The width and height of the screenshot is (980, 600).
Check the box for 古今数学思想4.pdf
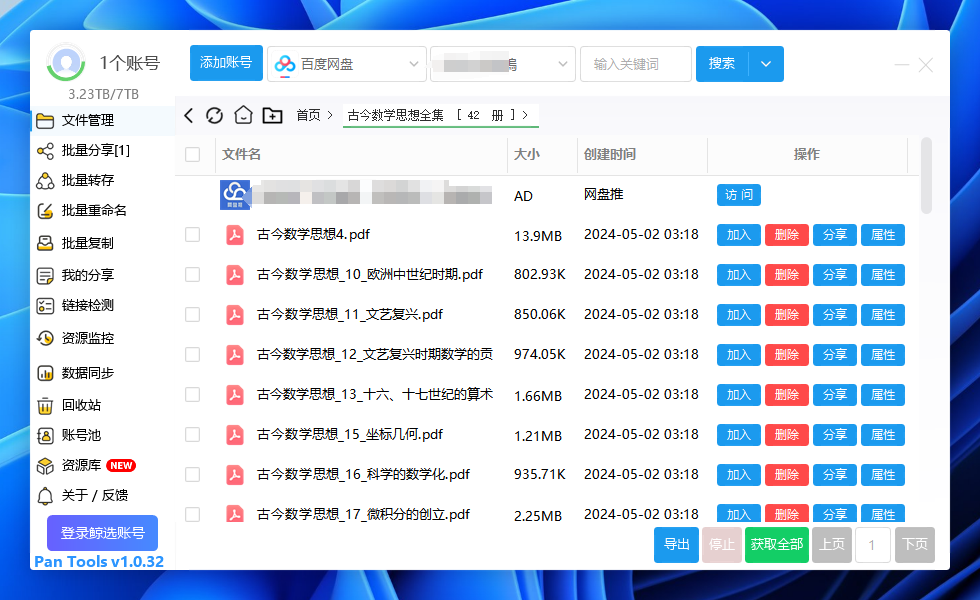pyautogui.click(x=192, y=234)
